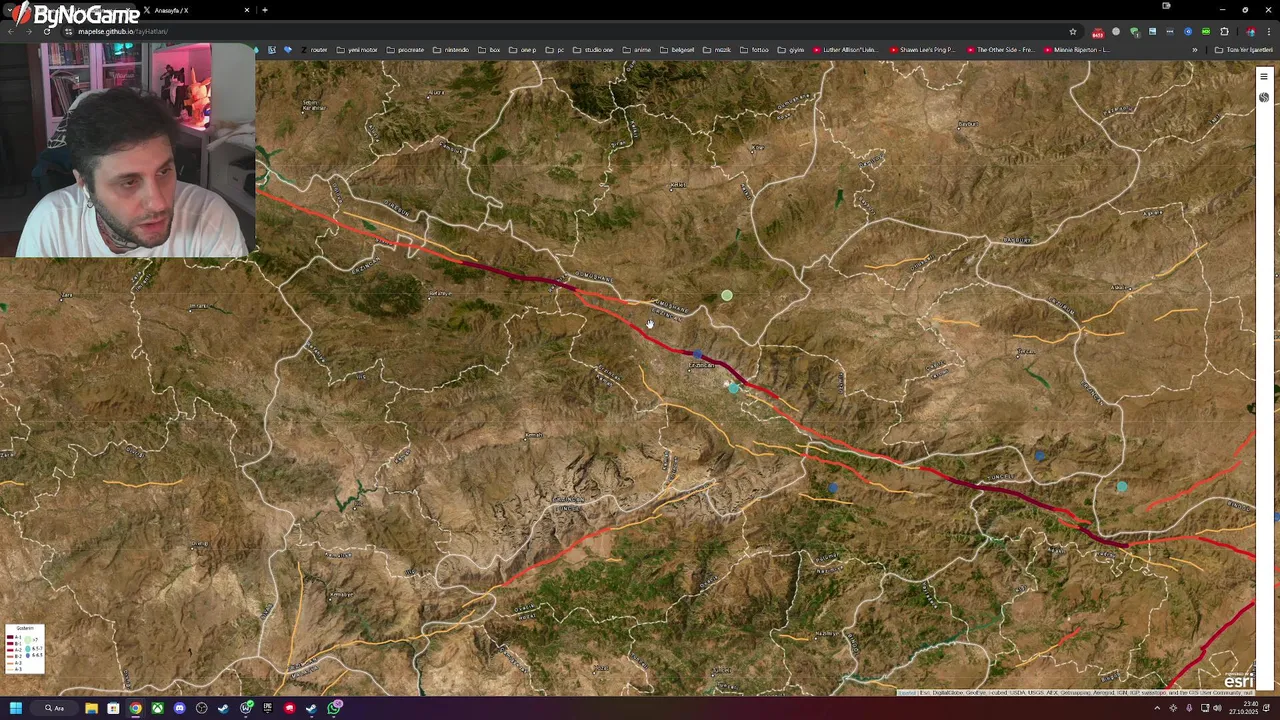Open the W app icon with green check
This screenshot has width=1280, height=720.
point(245,708)
